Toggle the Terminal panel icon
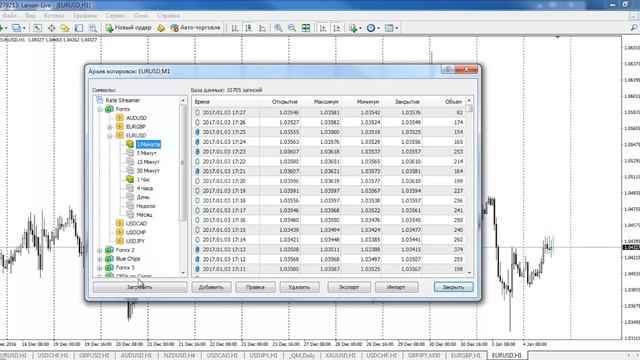Screen dimensions: 640x360 (79, 28)
